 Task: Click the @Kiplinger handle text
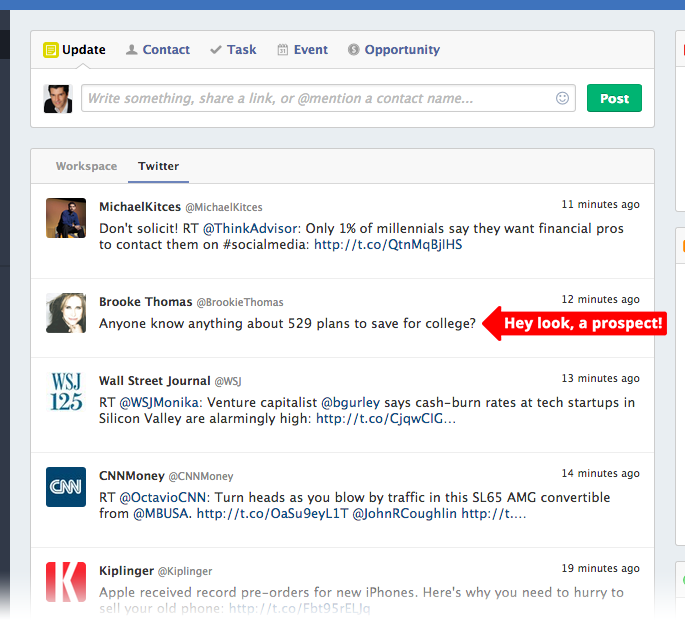(x=185, y=572)
